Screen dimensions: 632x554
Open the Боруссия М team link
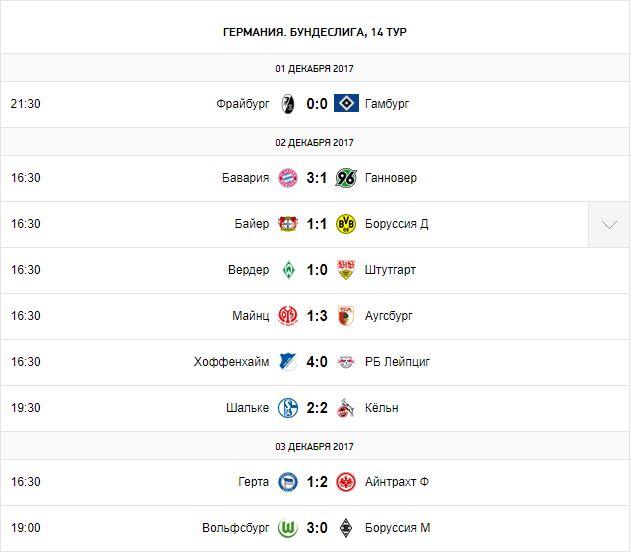(x=400, y=528)
